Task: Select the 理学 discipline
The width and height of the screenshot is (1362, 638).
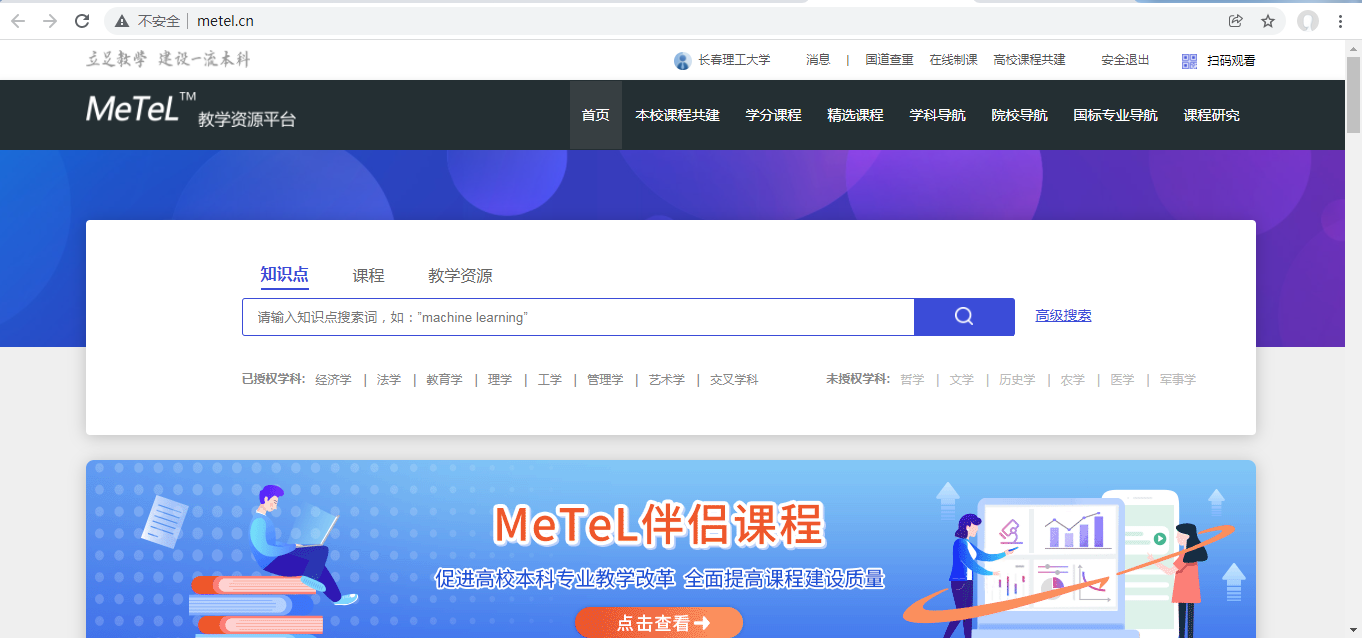Action: pos(500,380)
